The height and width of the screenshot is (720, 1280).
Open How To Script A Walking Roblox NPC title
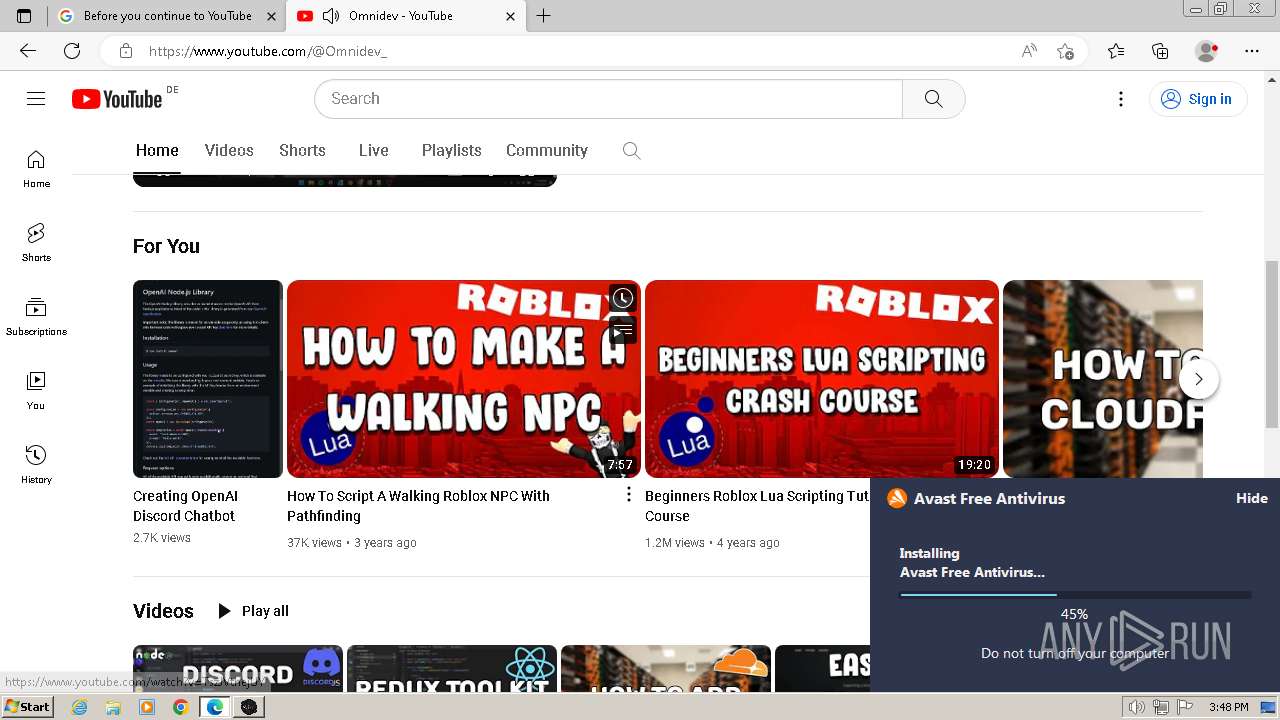click(x=418, y=506)
